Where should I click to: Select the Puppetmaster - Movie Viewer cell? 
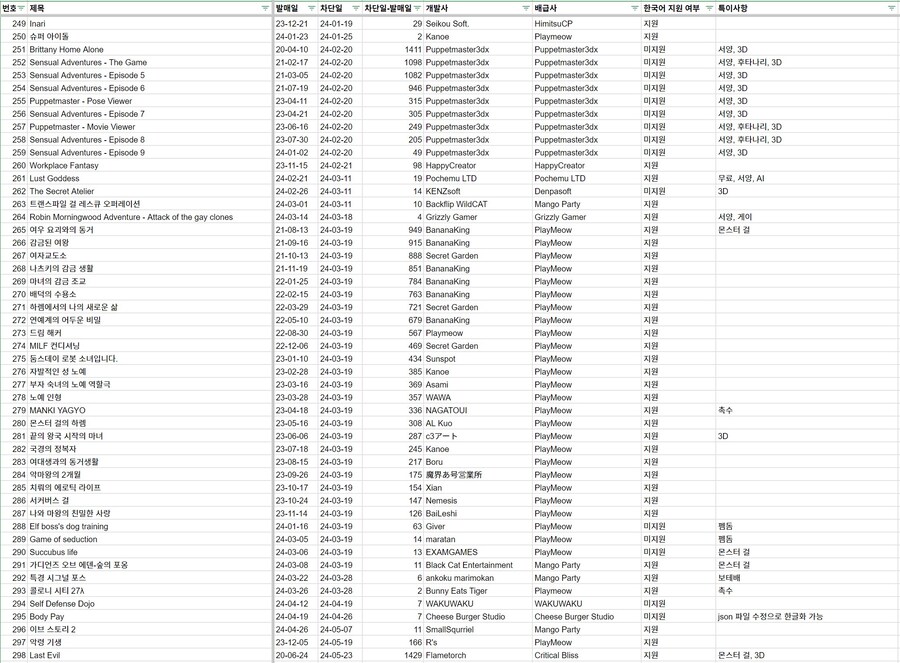pyautogui.click(x=151, y=127)
